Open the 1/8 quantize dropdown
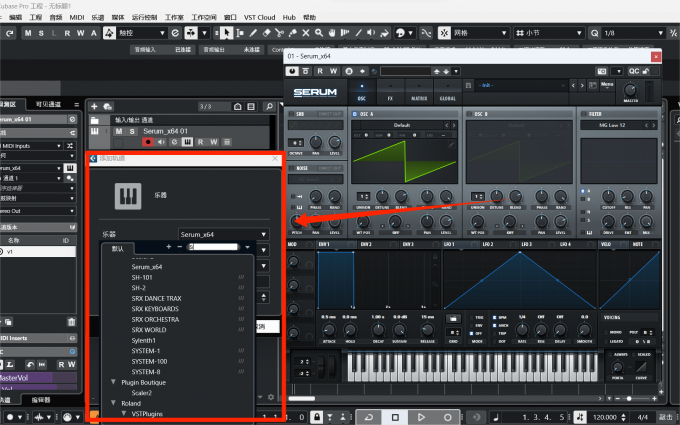 633,33
